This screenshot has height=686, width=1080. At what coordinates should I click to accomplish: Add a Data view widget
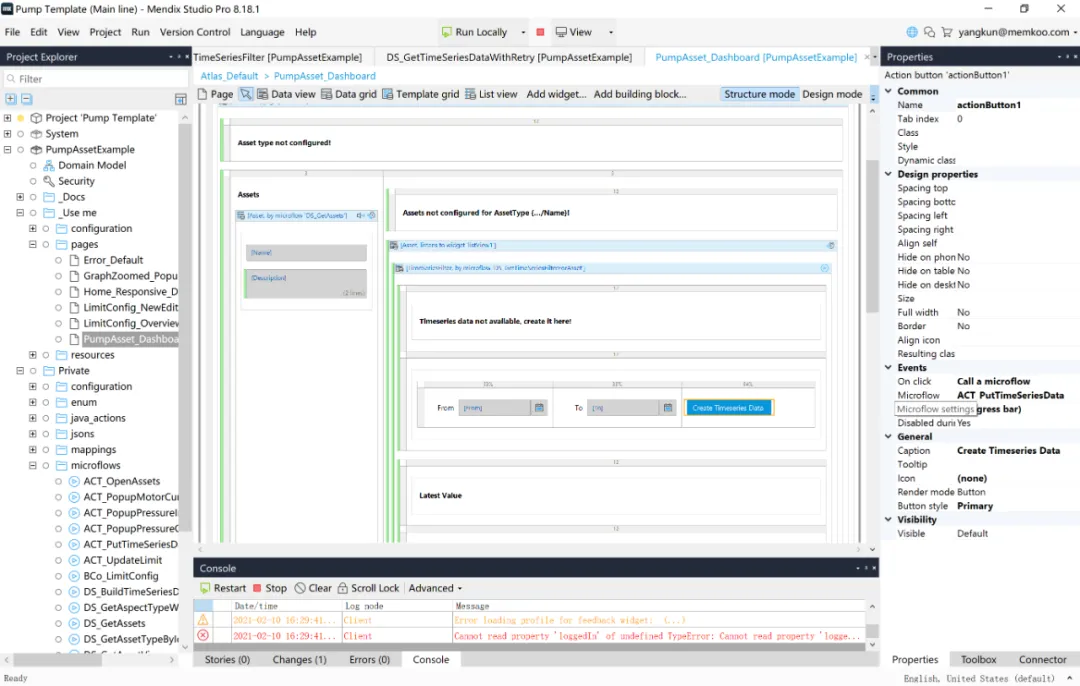coord(286,94)
